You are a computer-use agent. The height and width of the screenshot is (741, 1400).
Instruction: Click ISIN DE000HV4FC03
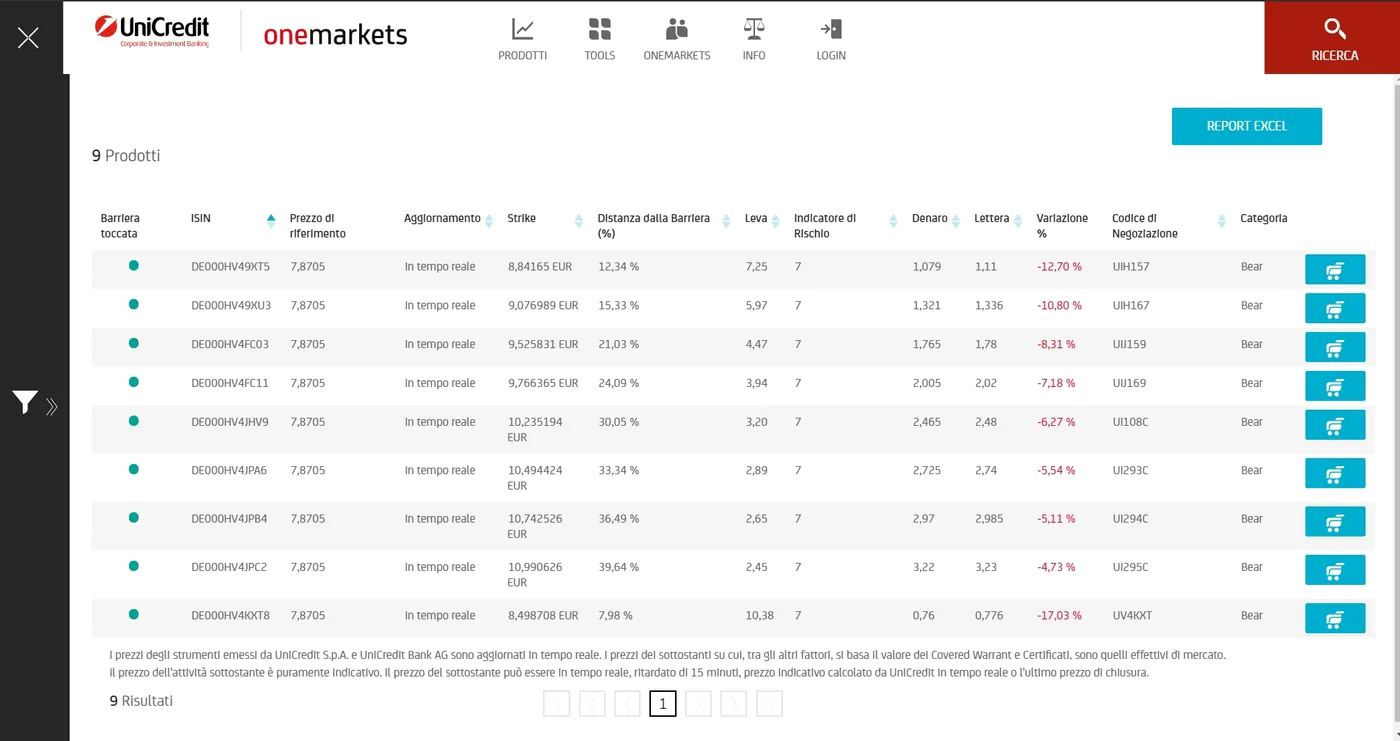coord(230,344)
